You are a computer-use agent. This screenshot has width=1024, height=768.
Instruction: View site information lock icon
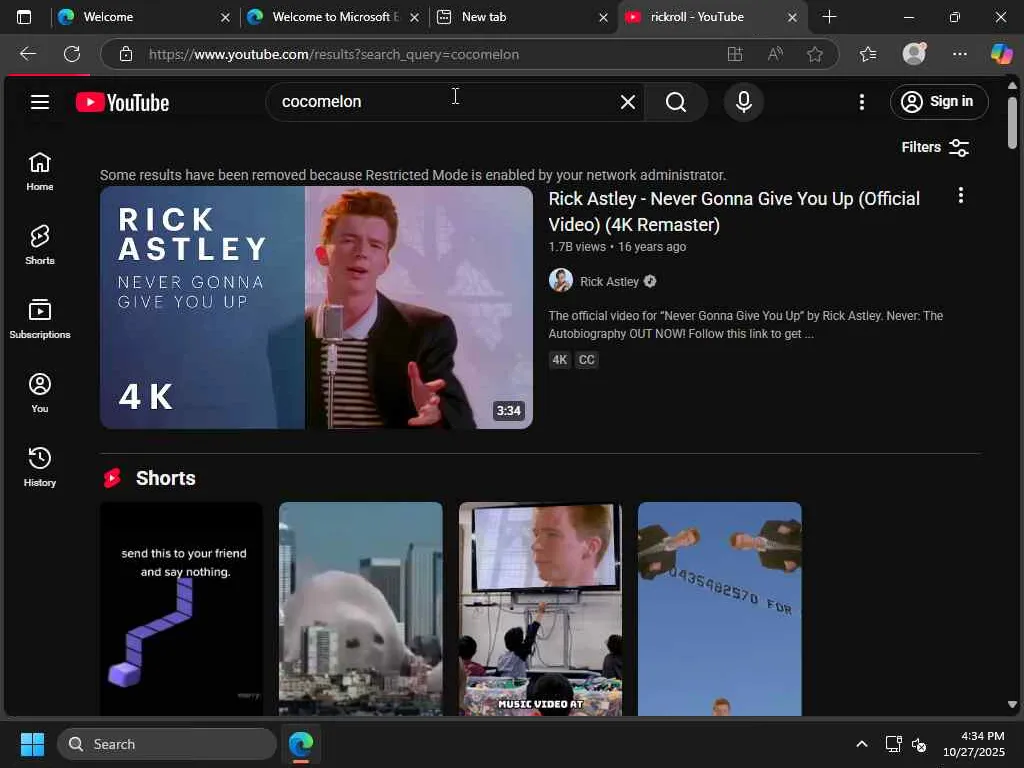pos(126,54)
